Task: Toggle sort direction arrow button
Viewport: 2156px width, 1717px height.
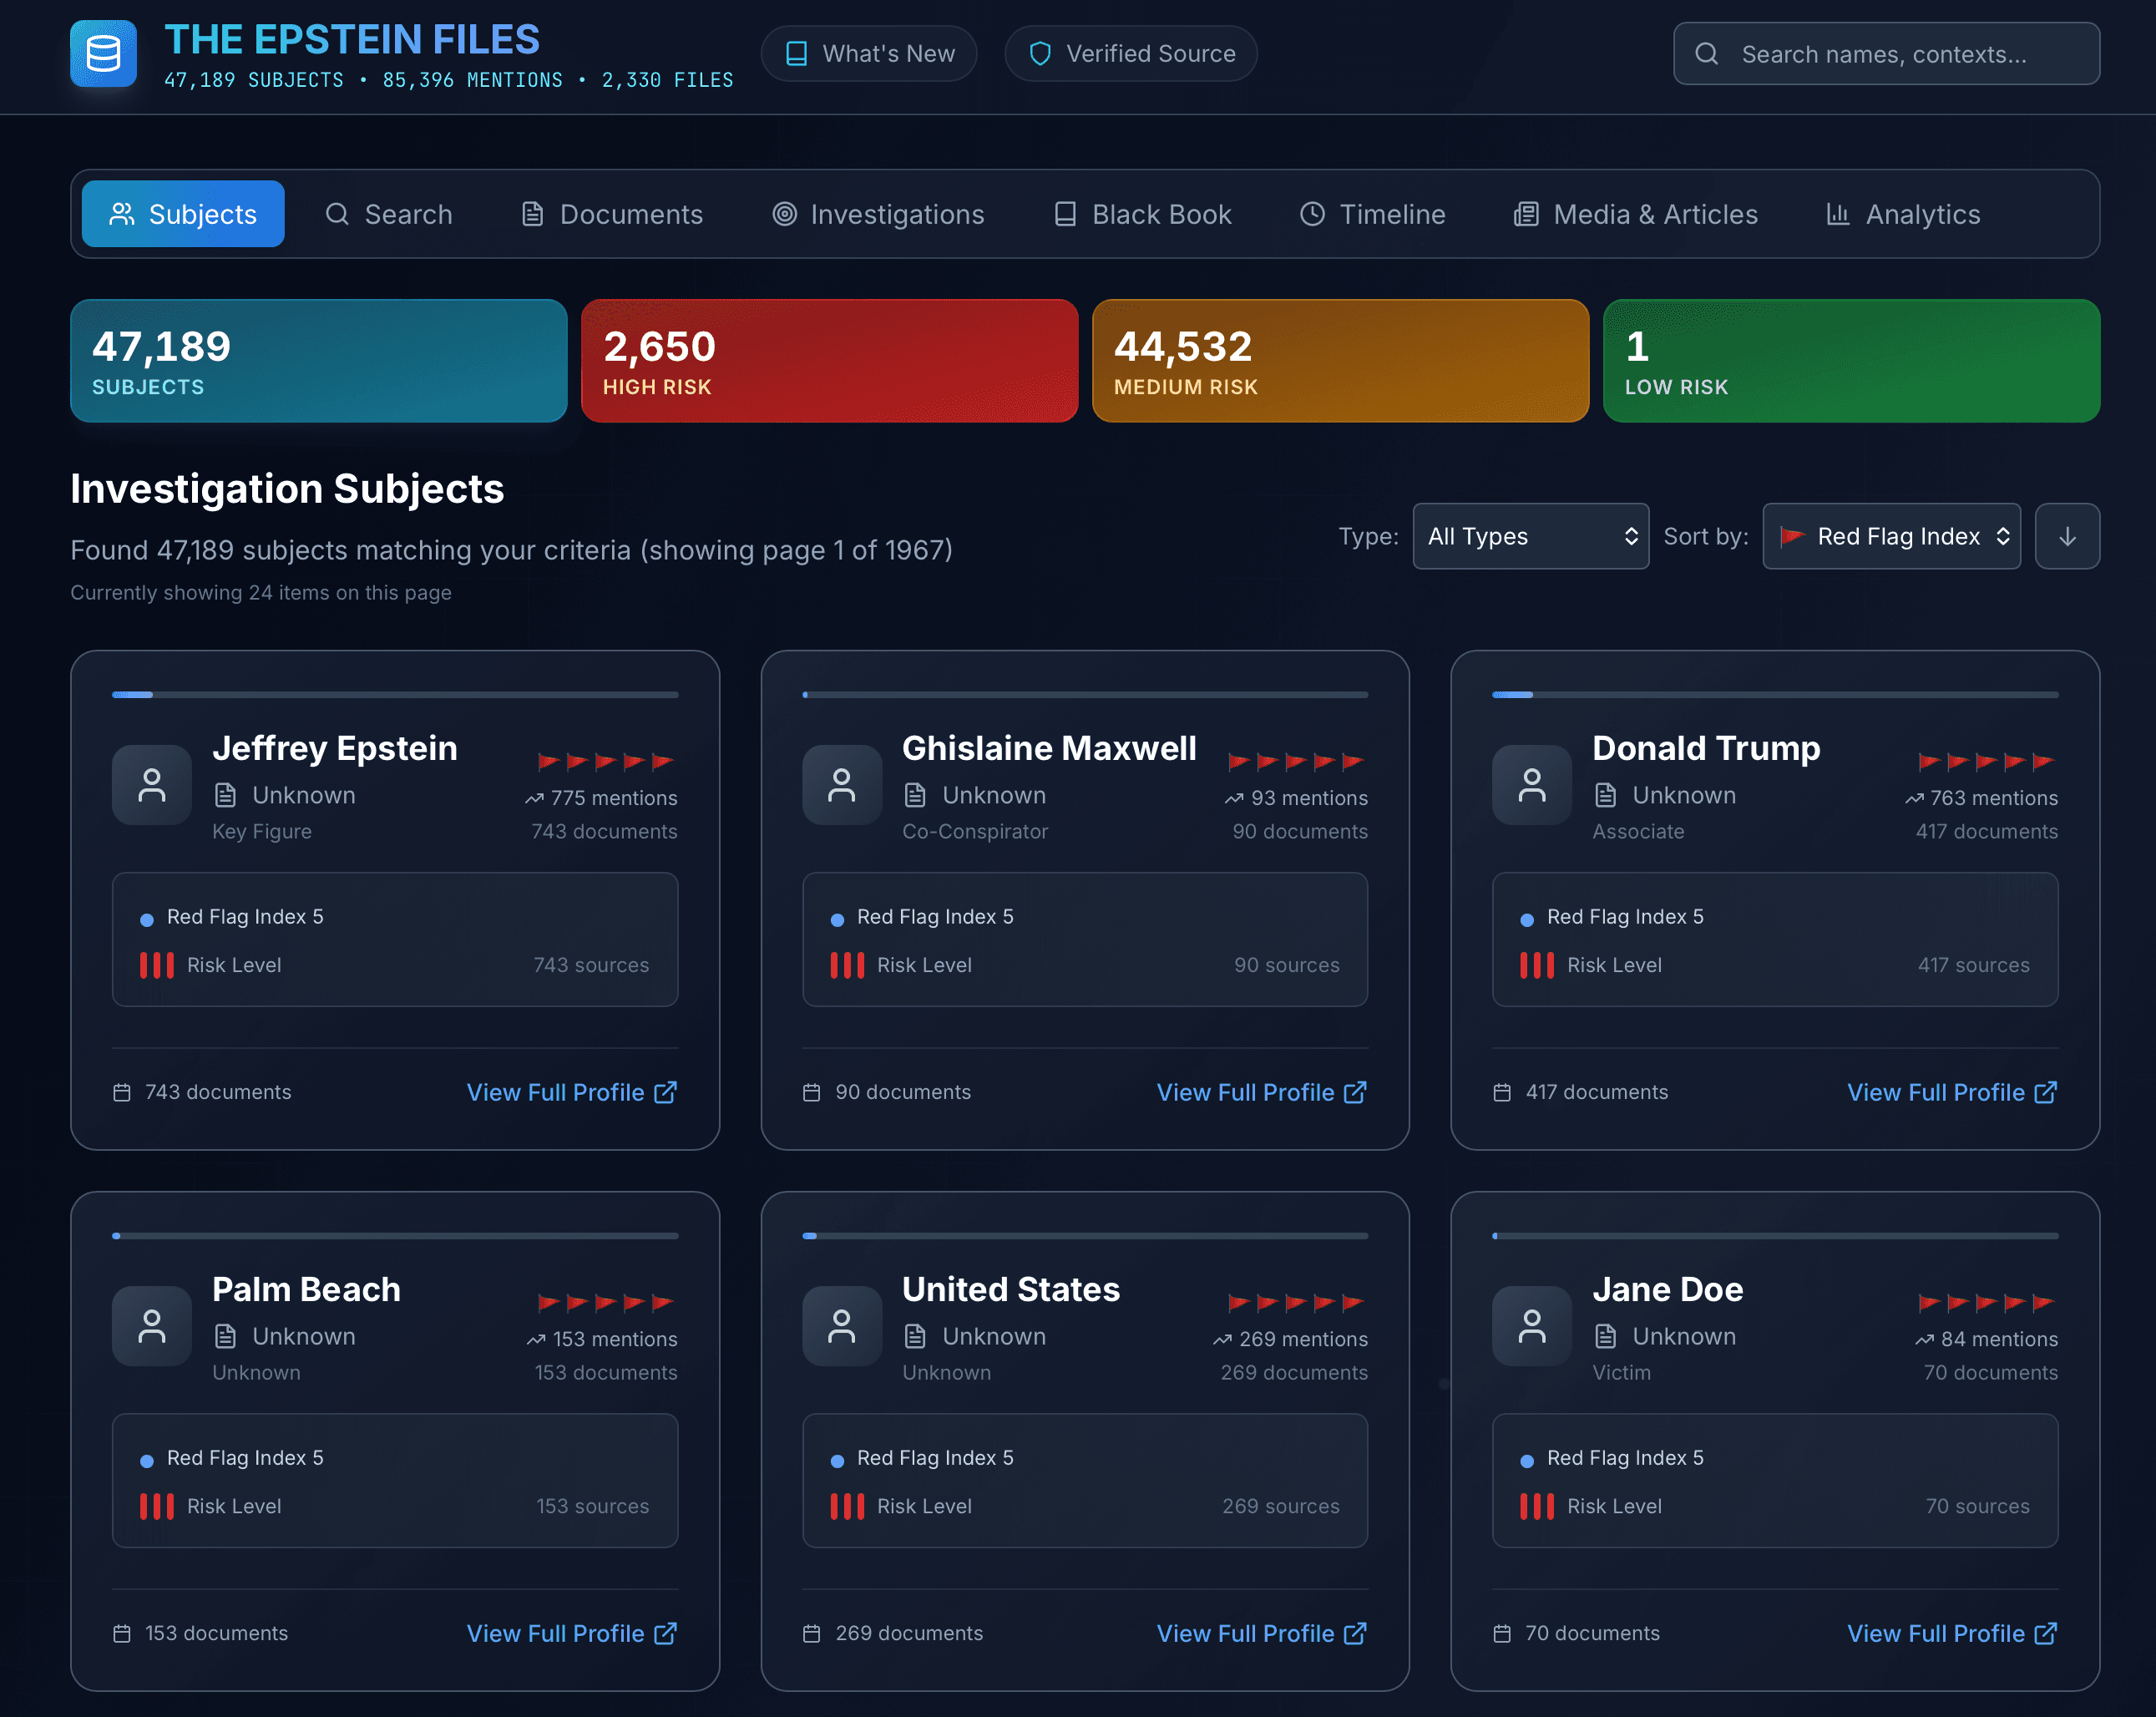Action: (2067, 537)
